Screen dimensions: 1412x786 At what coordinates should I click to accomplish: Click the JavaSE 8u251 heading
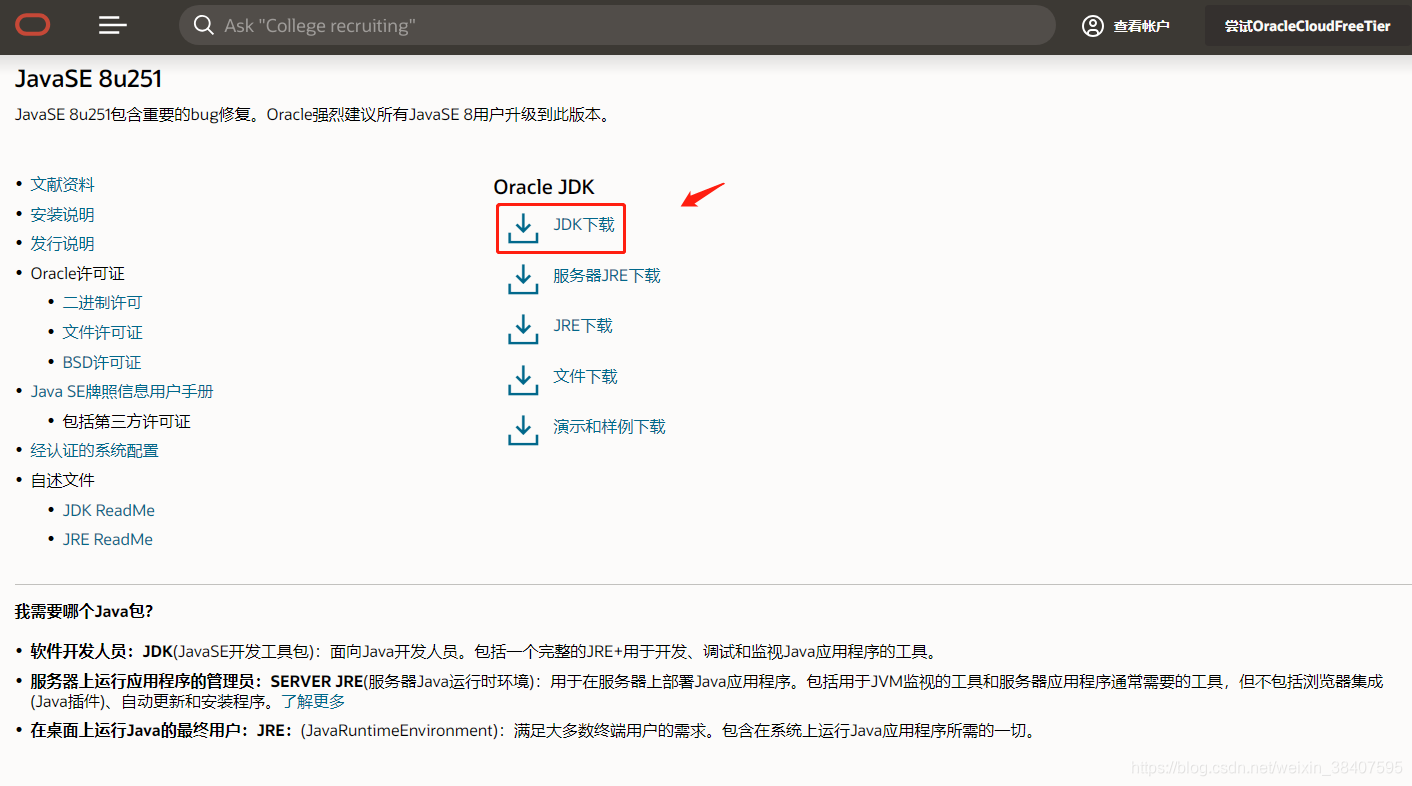[89, 78]
